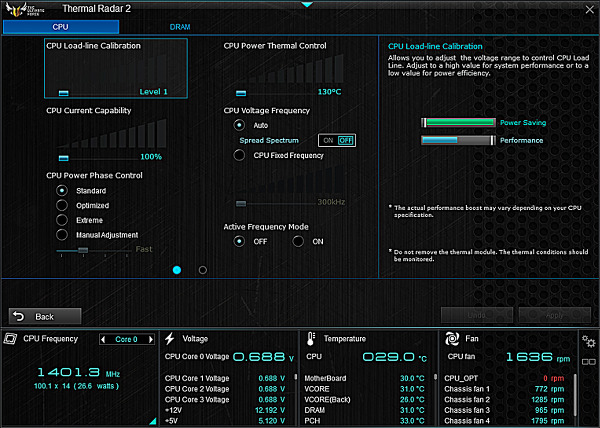Viewport: 600px width, 428px height.
Task: Click the Core 0 selector label
Action: coord(126,339)
